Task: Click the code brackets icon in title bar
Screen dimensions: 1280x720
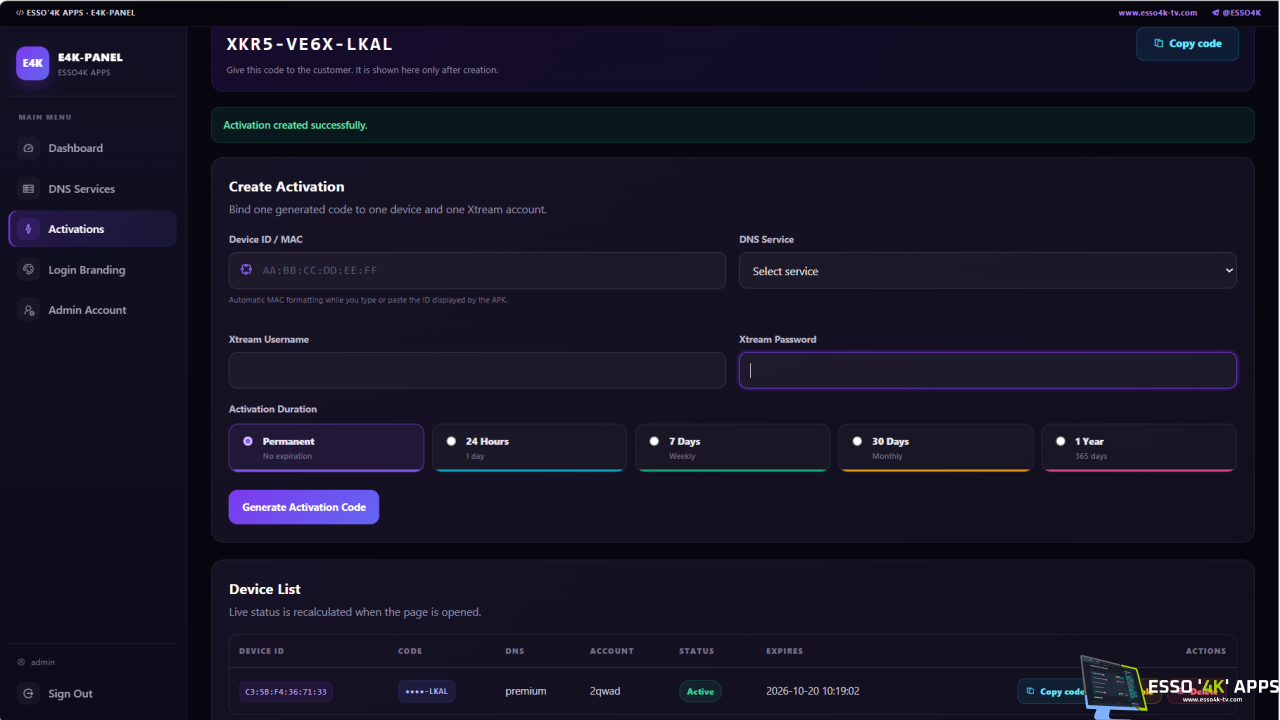Action: pos(20,13)
